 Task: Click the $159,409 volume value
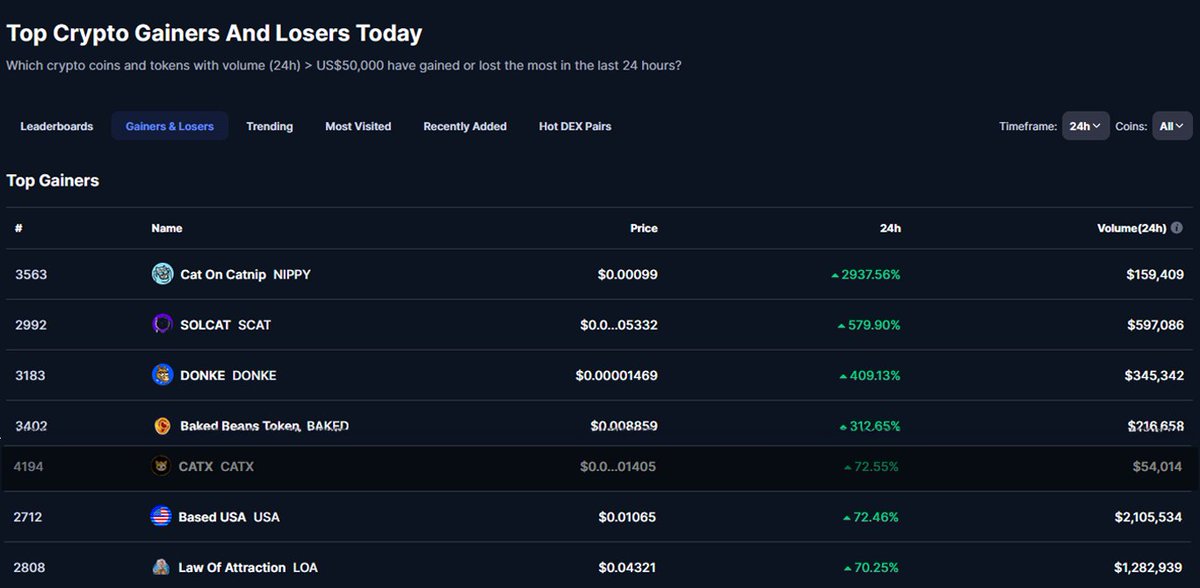click(1155, 274)
